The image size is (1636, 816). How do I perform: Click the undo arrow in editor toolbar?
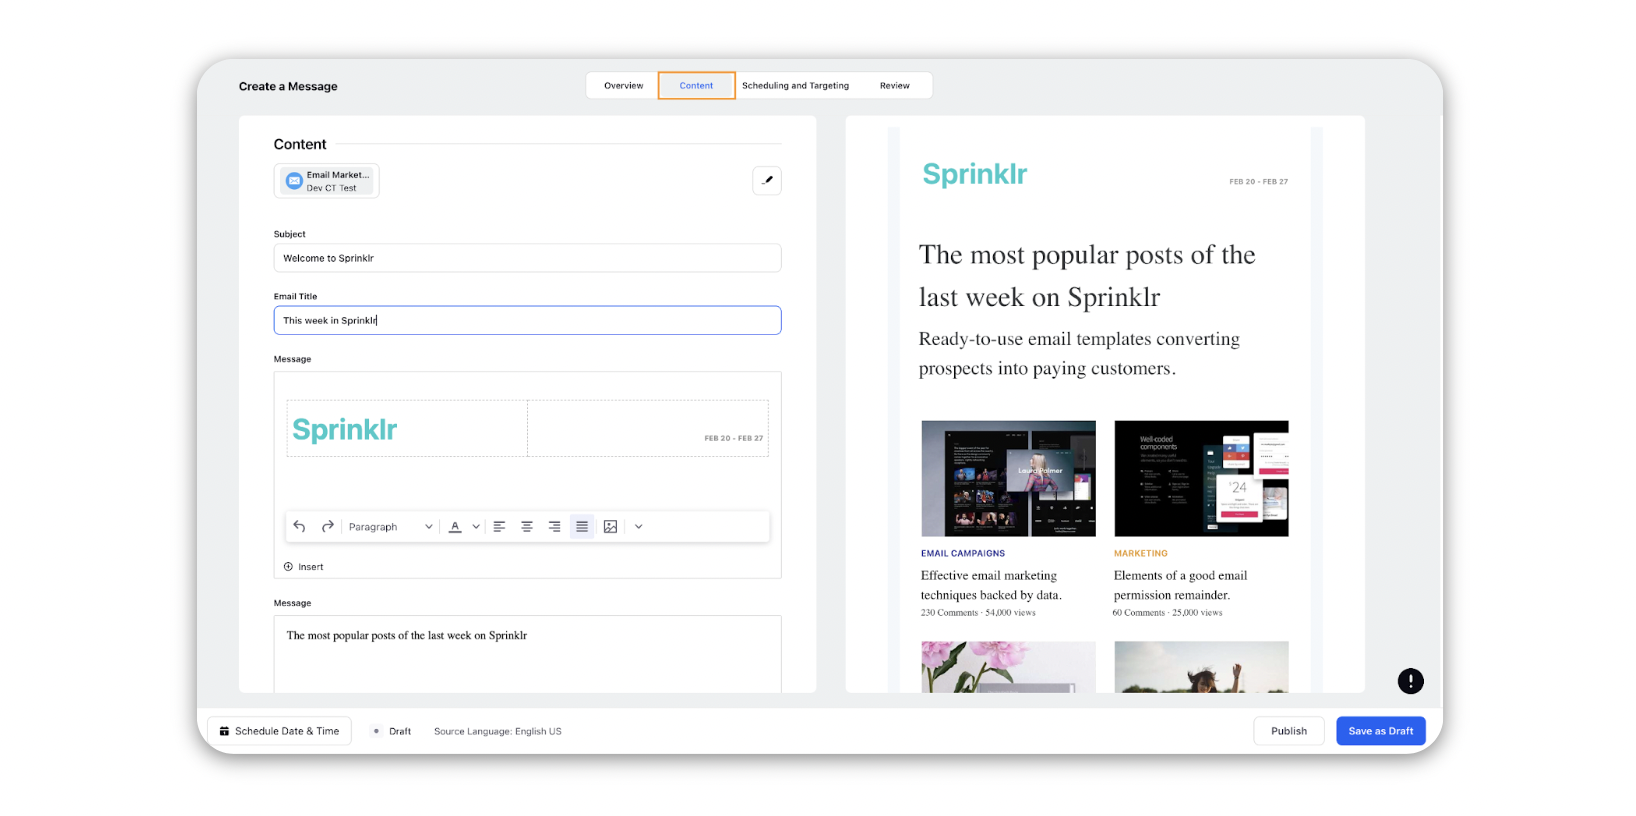(x=299, y=527)
